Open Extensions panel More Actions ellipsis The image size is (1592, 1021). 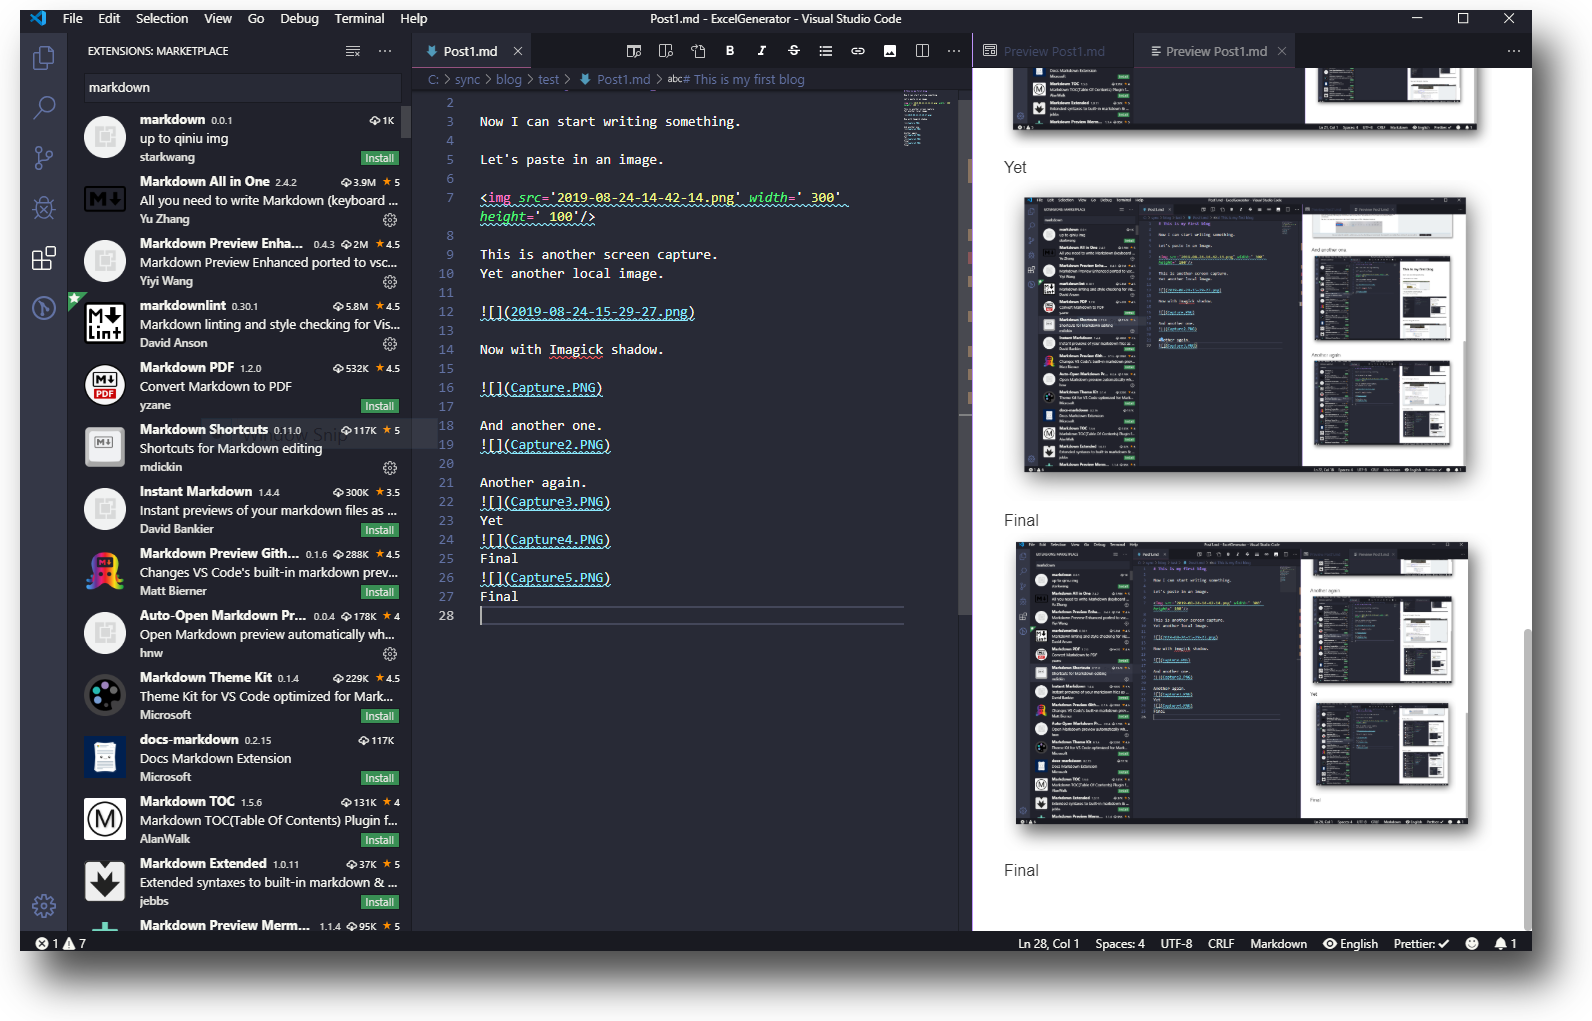(x=385, y=51)
